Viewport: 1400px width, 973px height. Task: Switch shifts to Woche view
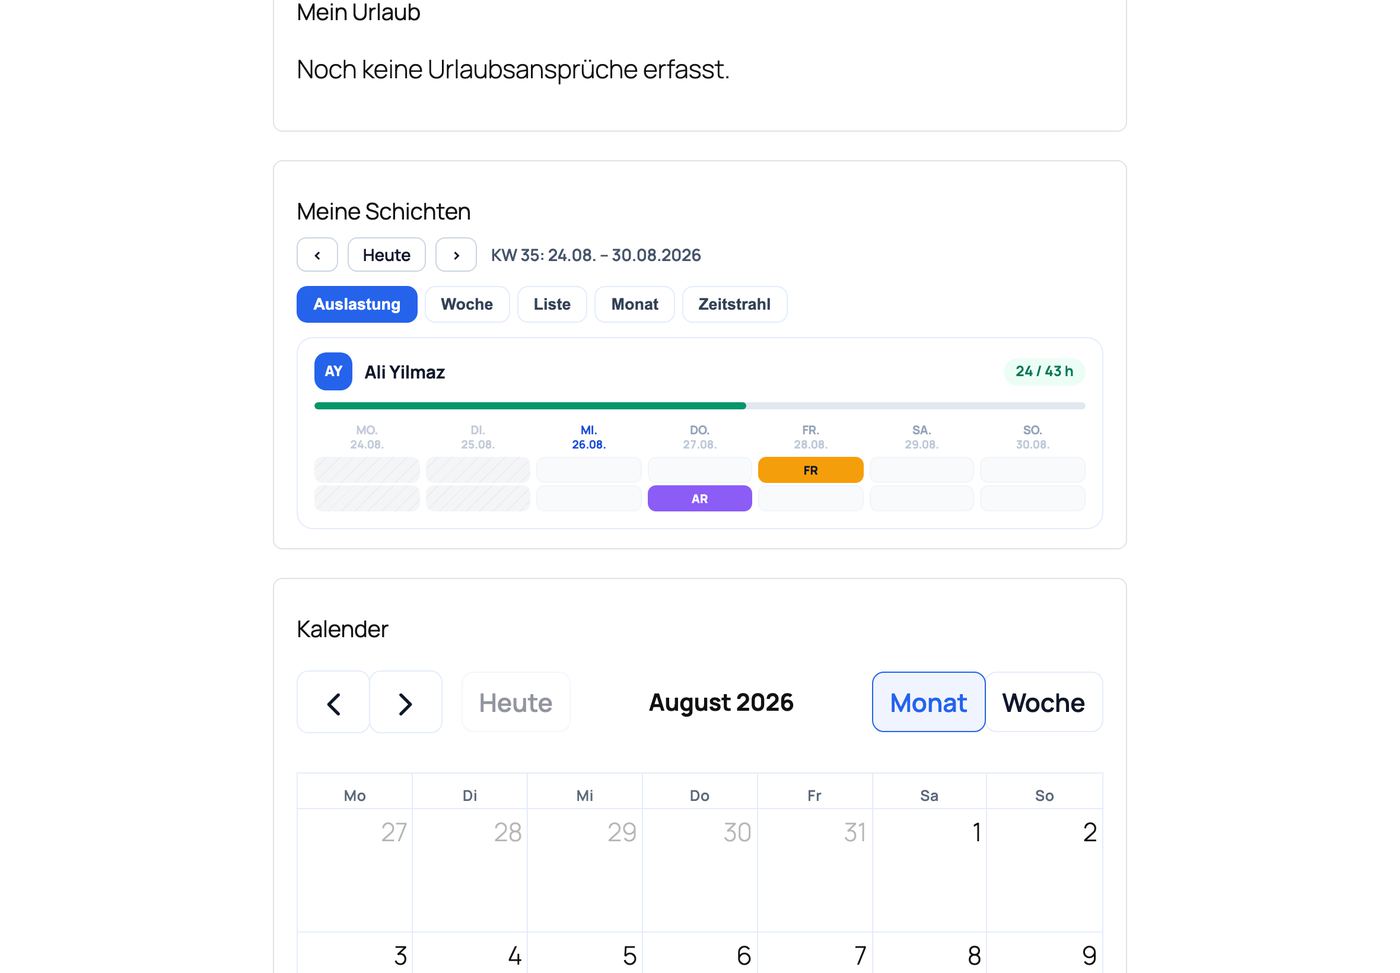pyautogui.click(x=467, y=304)
